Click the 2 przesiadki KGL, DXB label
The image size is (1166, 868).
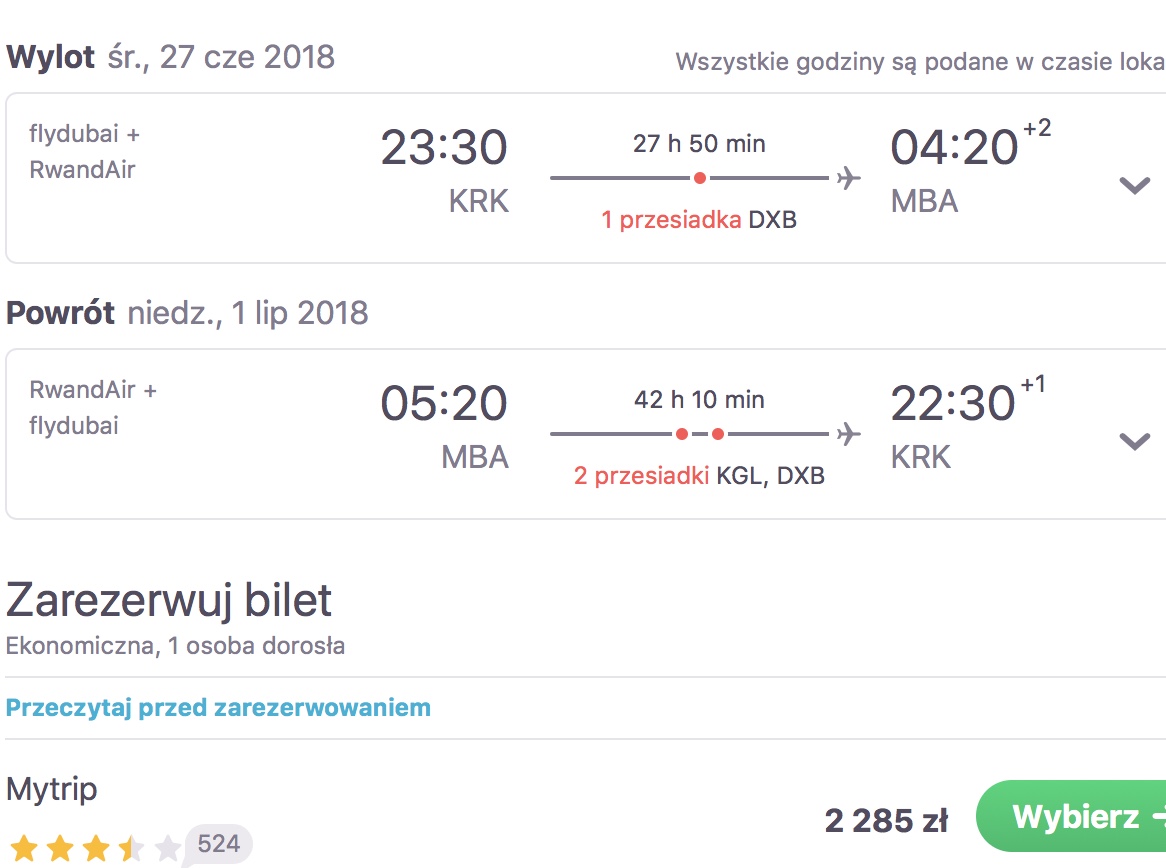(x=699, y=475)
